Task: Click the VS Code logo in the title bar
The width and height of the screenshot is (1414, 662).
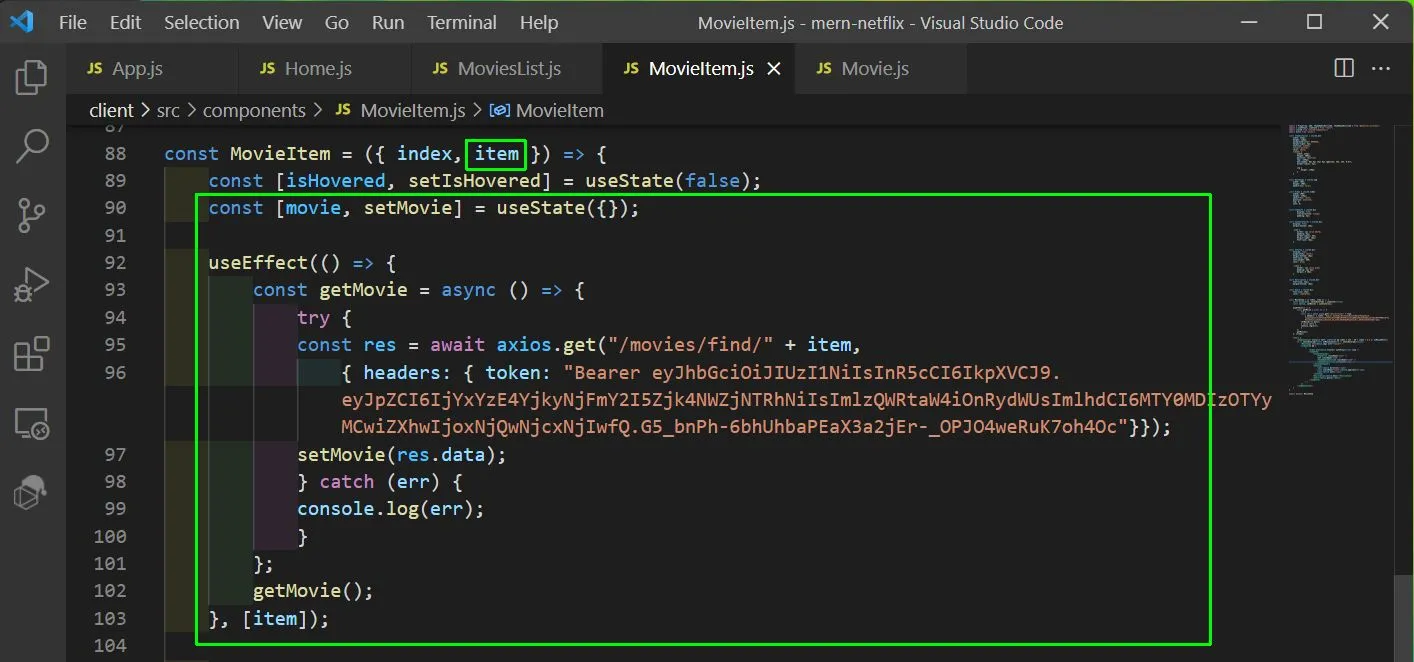Action: 22,22
